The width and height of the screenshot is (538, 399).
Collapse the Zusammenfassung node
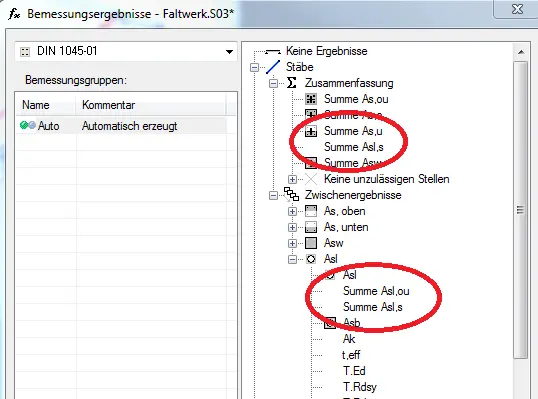pyautogui.click(x=273, y=83)
